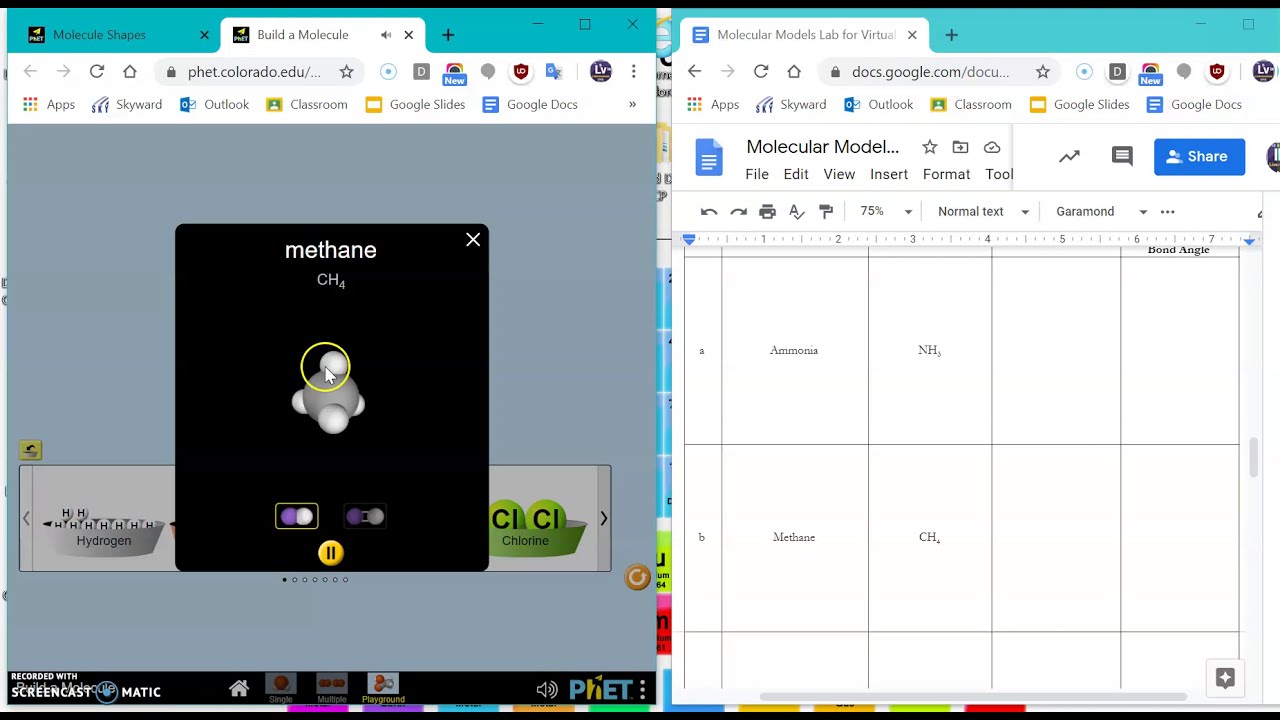Click the orange reset-all button in PhET

tap(637, 577)
